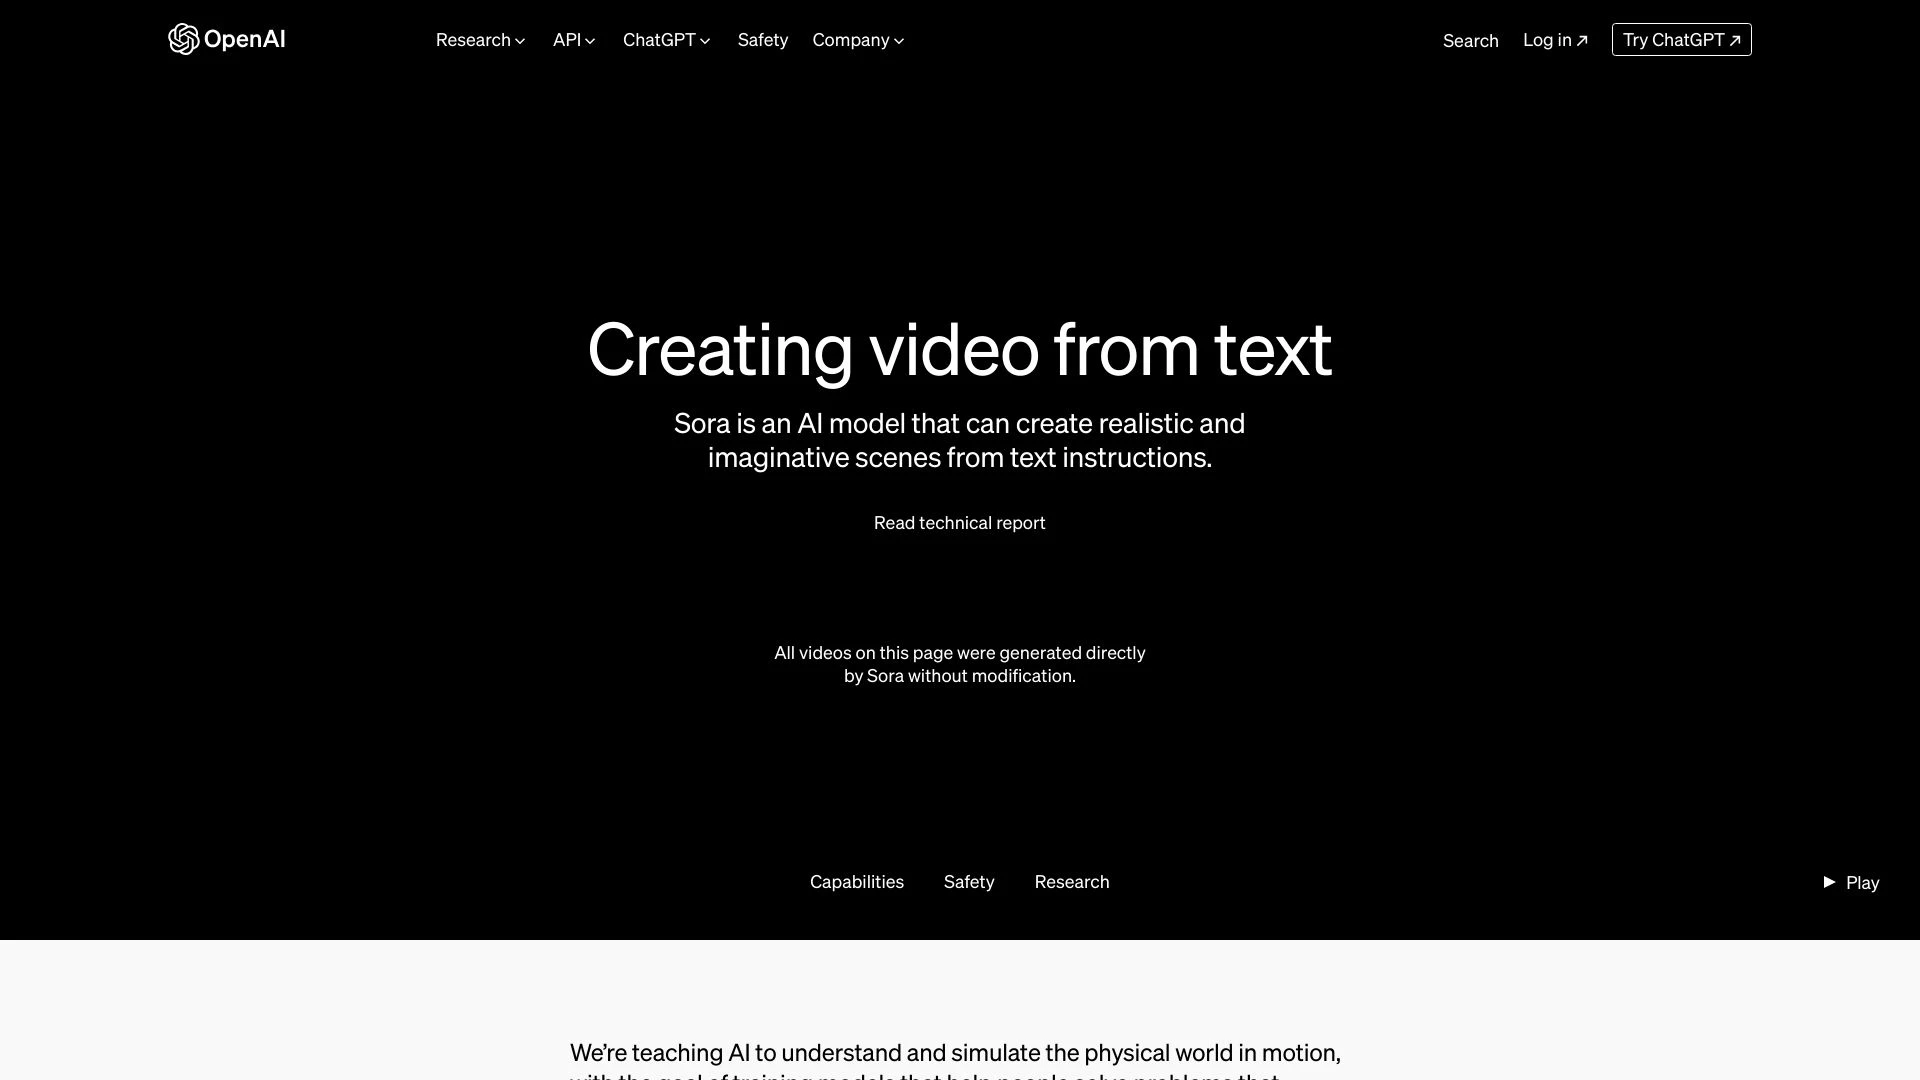
Task: Expand the Company dropdown menu
Action: 857,40
